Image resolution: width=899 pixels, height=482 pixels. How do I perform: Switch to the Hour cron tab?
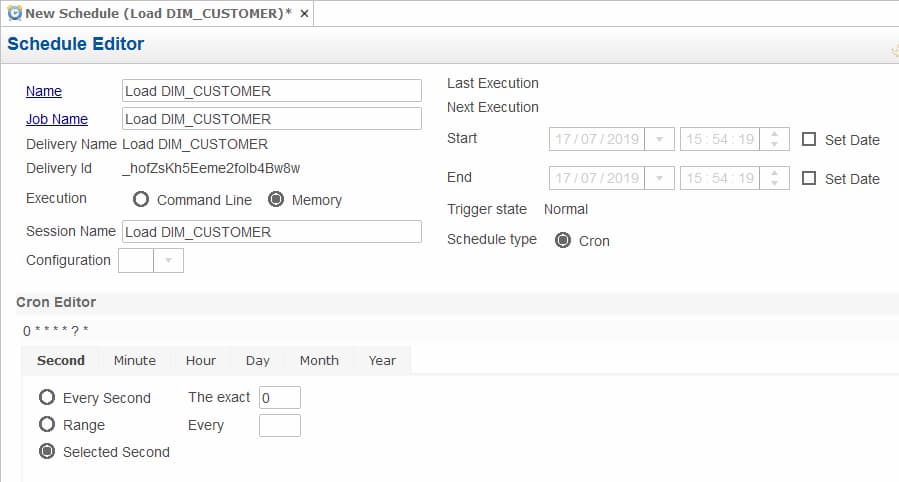click(201, 360)
